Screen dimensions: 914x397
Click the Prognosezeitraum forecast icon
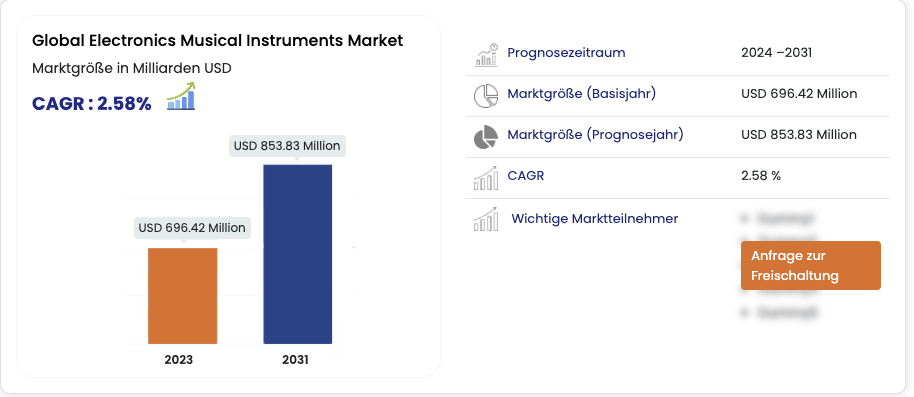[486, 55]
